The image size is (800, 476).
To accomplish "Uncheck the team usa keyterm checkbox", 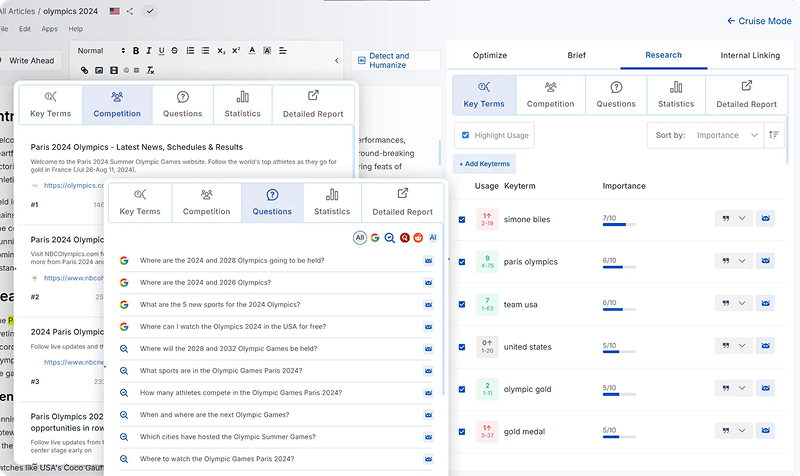I will pos(462,304).
